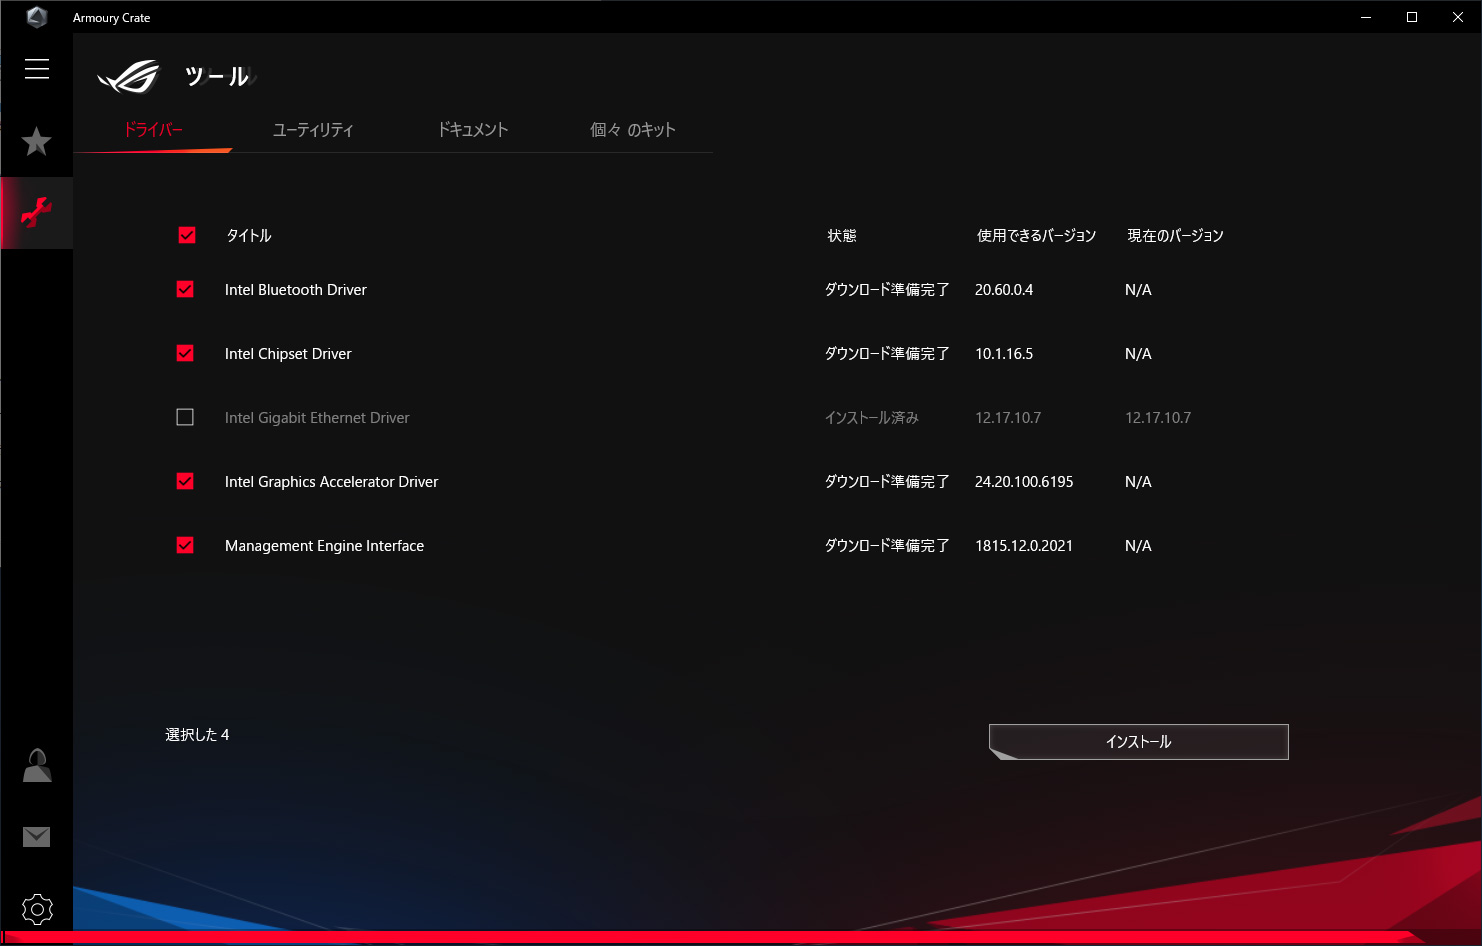Close the Armoury Crate window
Image resolution: width=1482 pixels, height=946 pixels.
pyautogui.click(x=1458, y=17)
